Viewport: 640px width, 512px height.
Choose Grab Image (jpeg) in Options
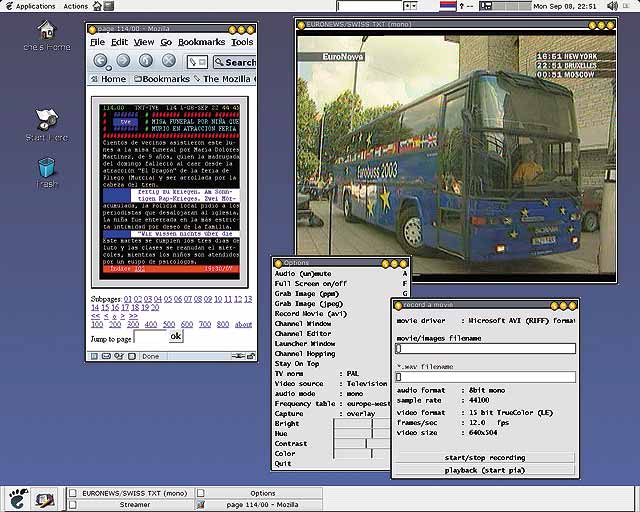coord(309,303)
